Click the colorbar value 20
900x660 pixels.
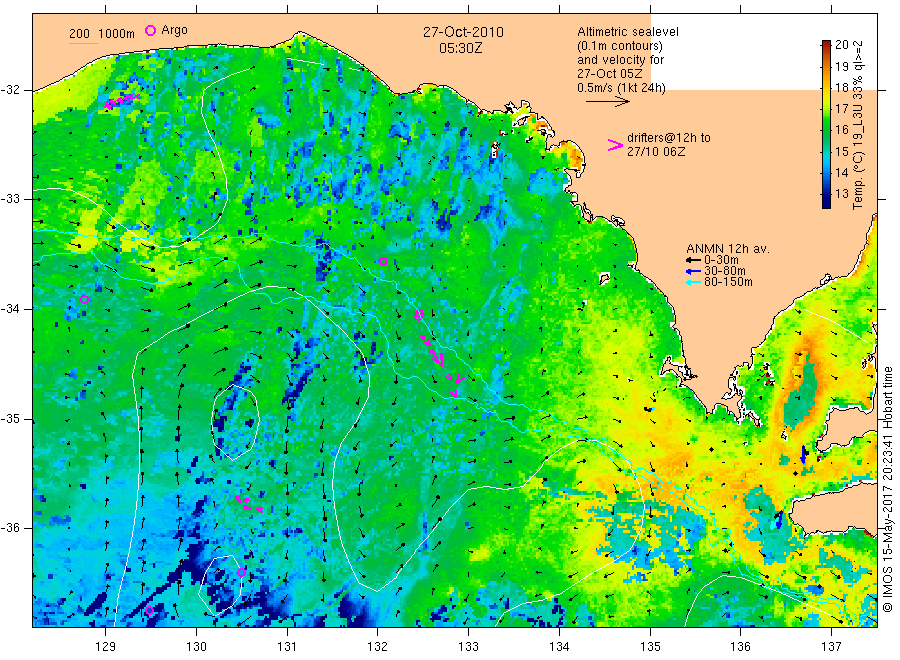click(x=841, y=45)
